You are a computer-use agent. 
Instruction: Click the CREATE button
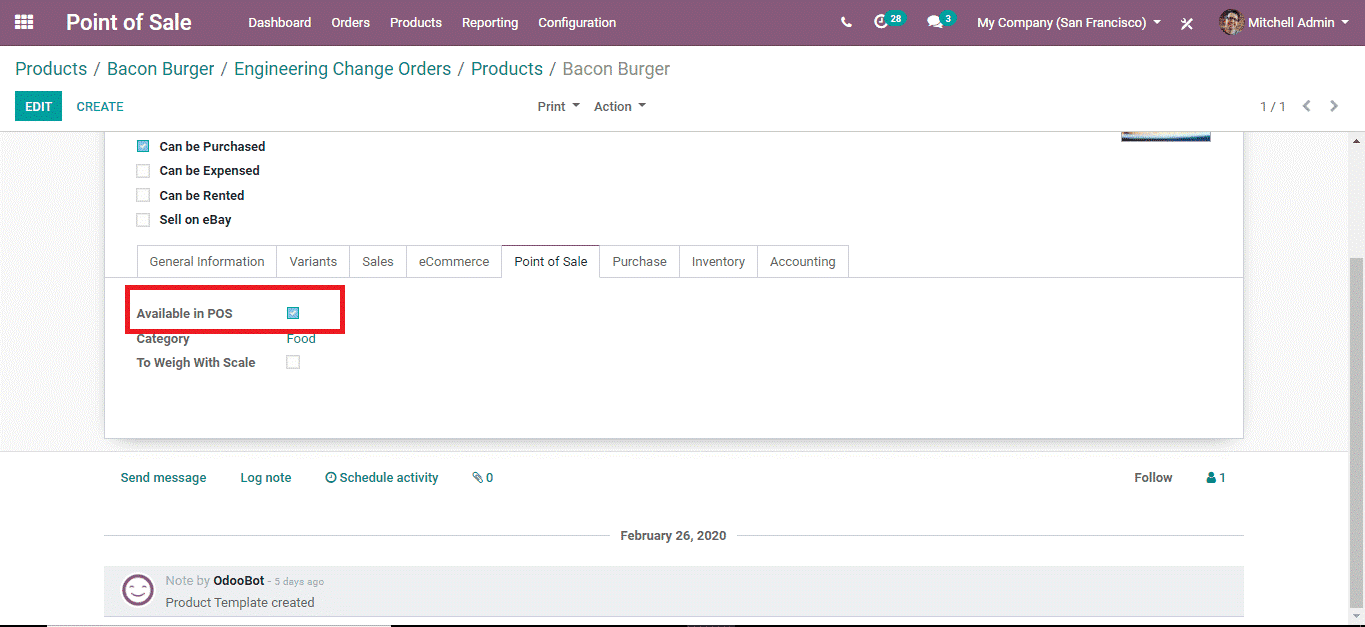100,106
